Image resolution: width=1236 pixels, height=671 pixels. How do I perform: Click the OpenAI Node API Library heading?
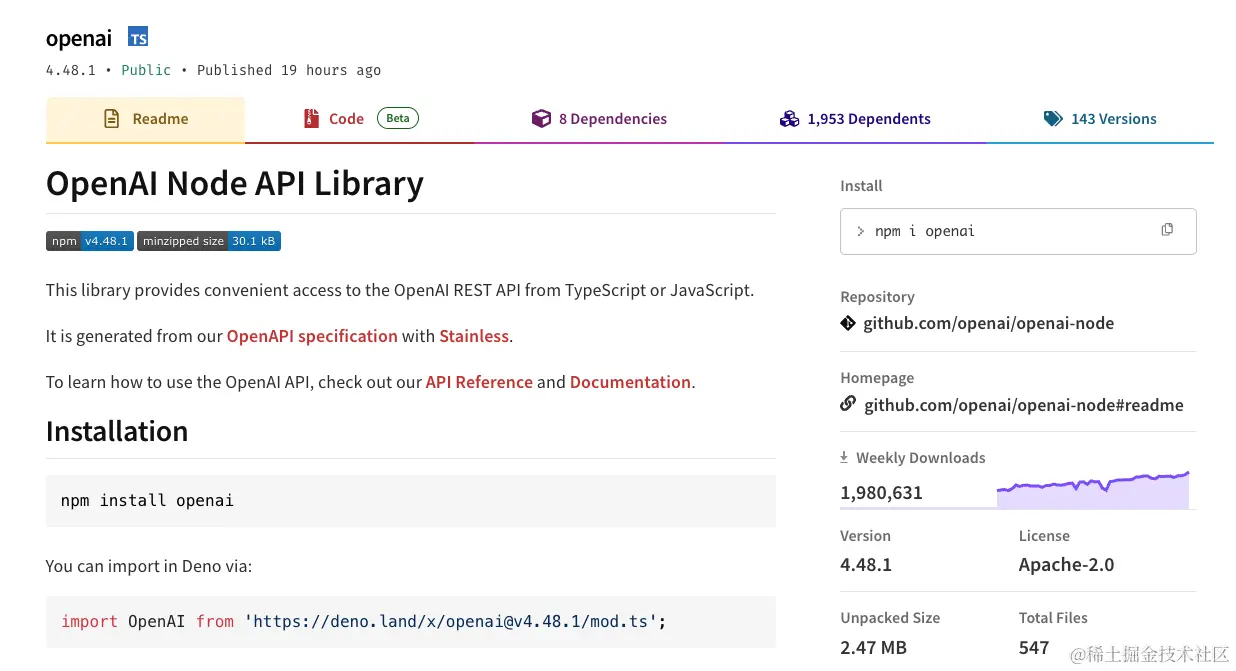click(235, 184)
